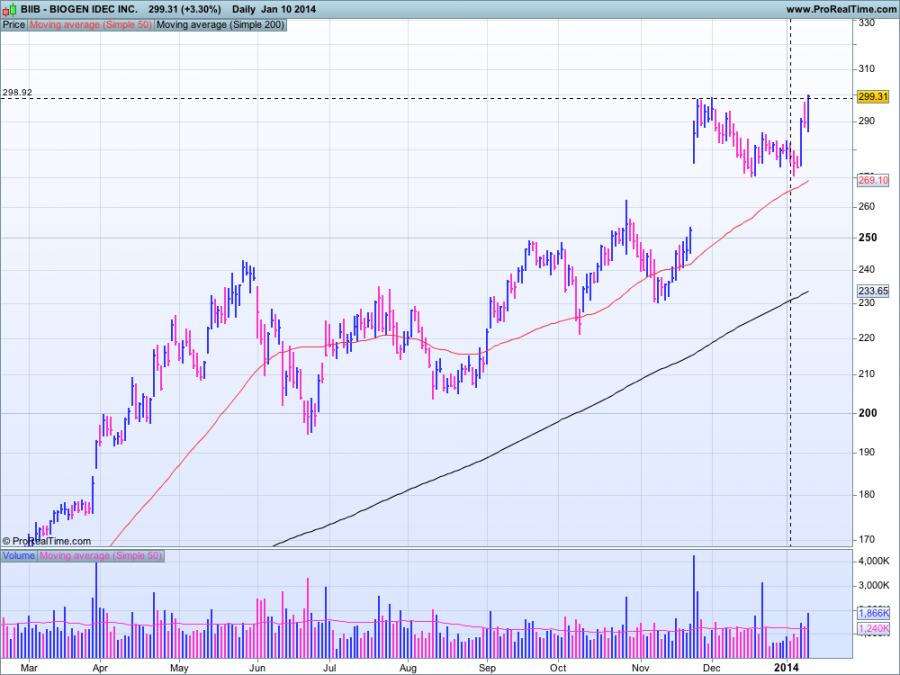Viewport: 900px width, 675px height.
Task: Select the volume Moving average (Simple 50) label
Action: (100, 556)
